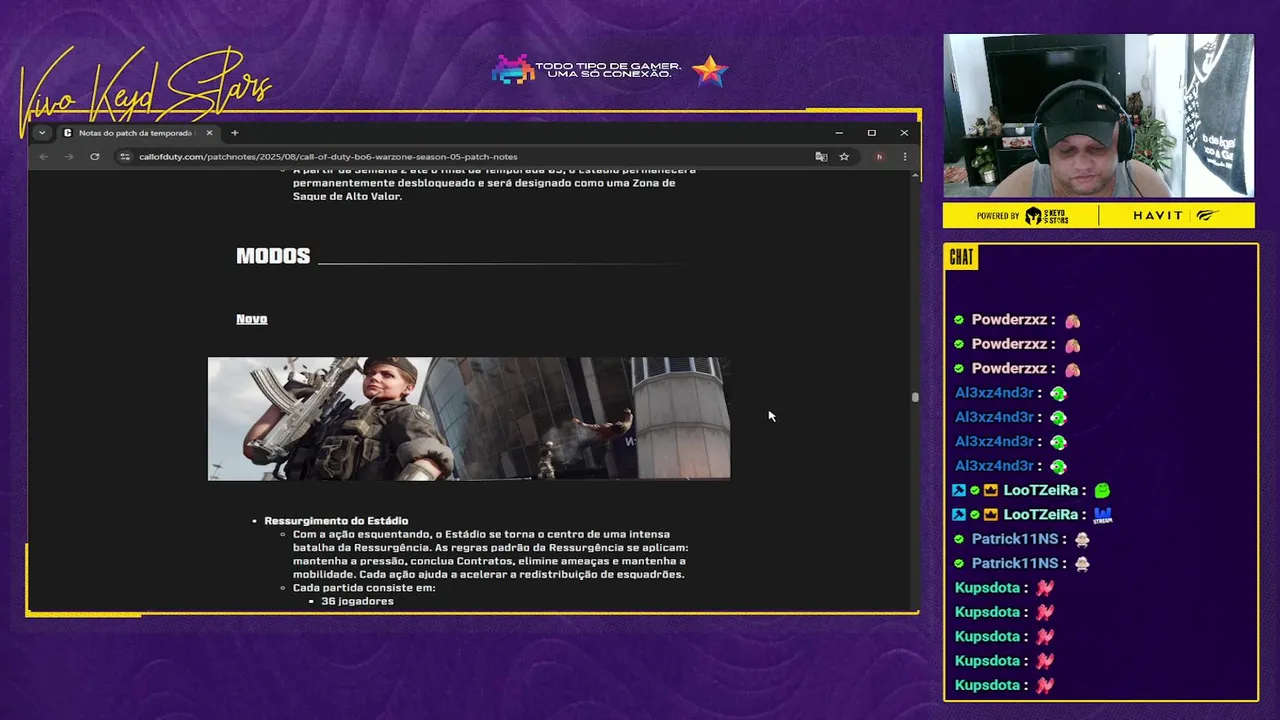Reload the Call of Duty patch notes page
This screenshot has width=1280, height=720.
click(94, 157)
